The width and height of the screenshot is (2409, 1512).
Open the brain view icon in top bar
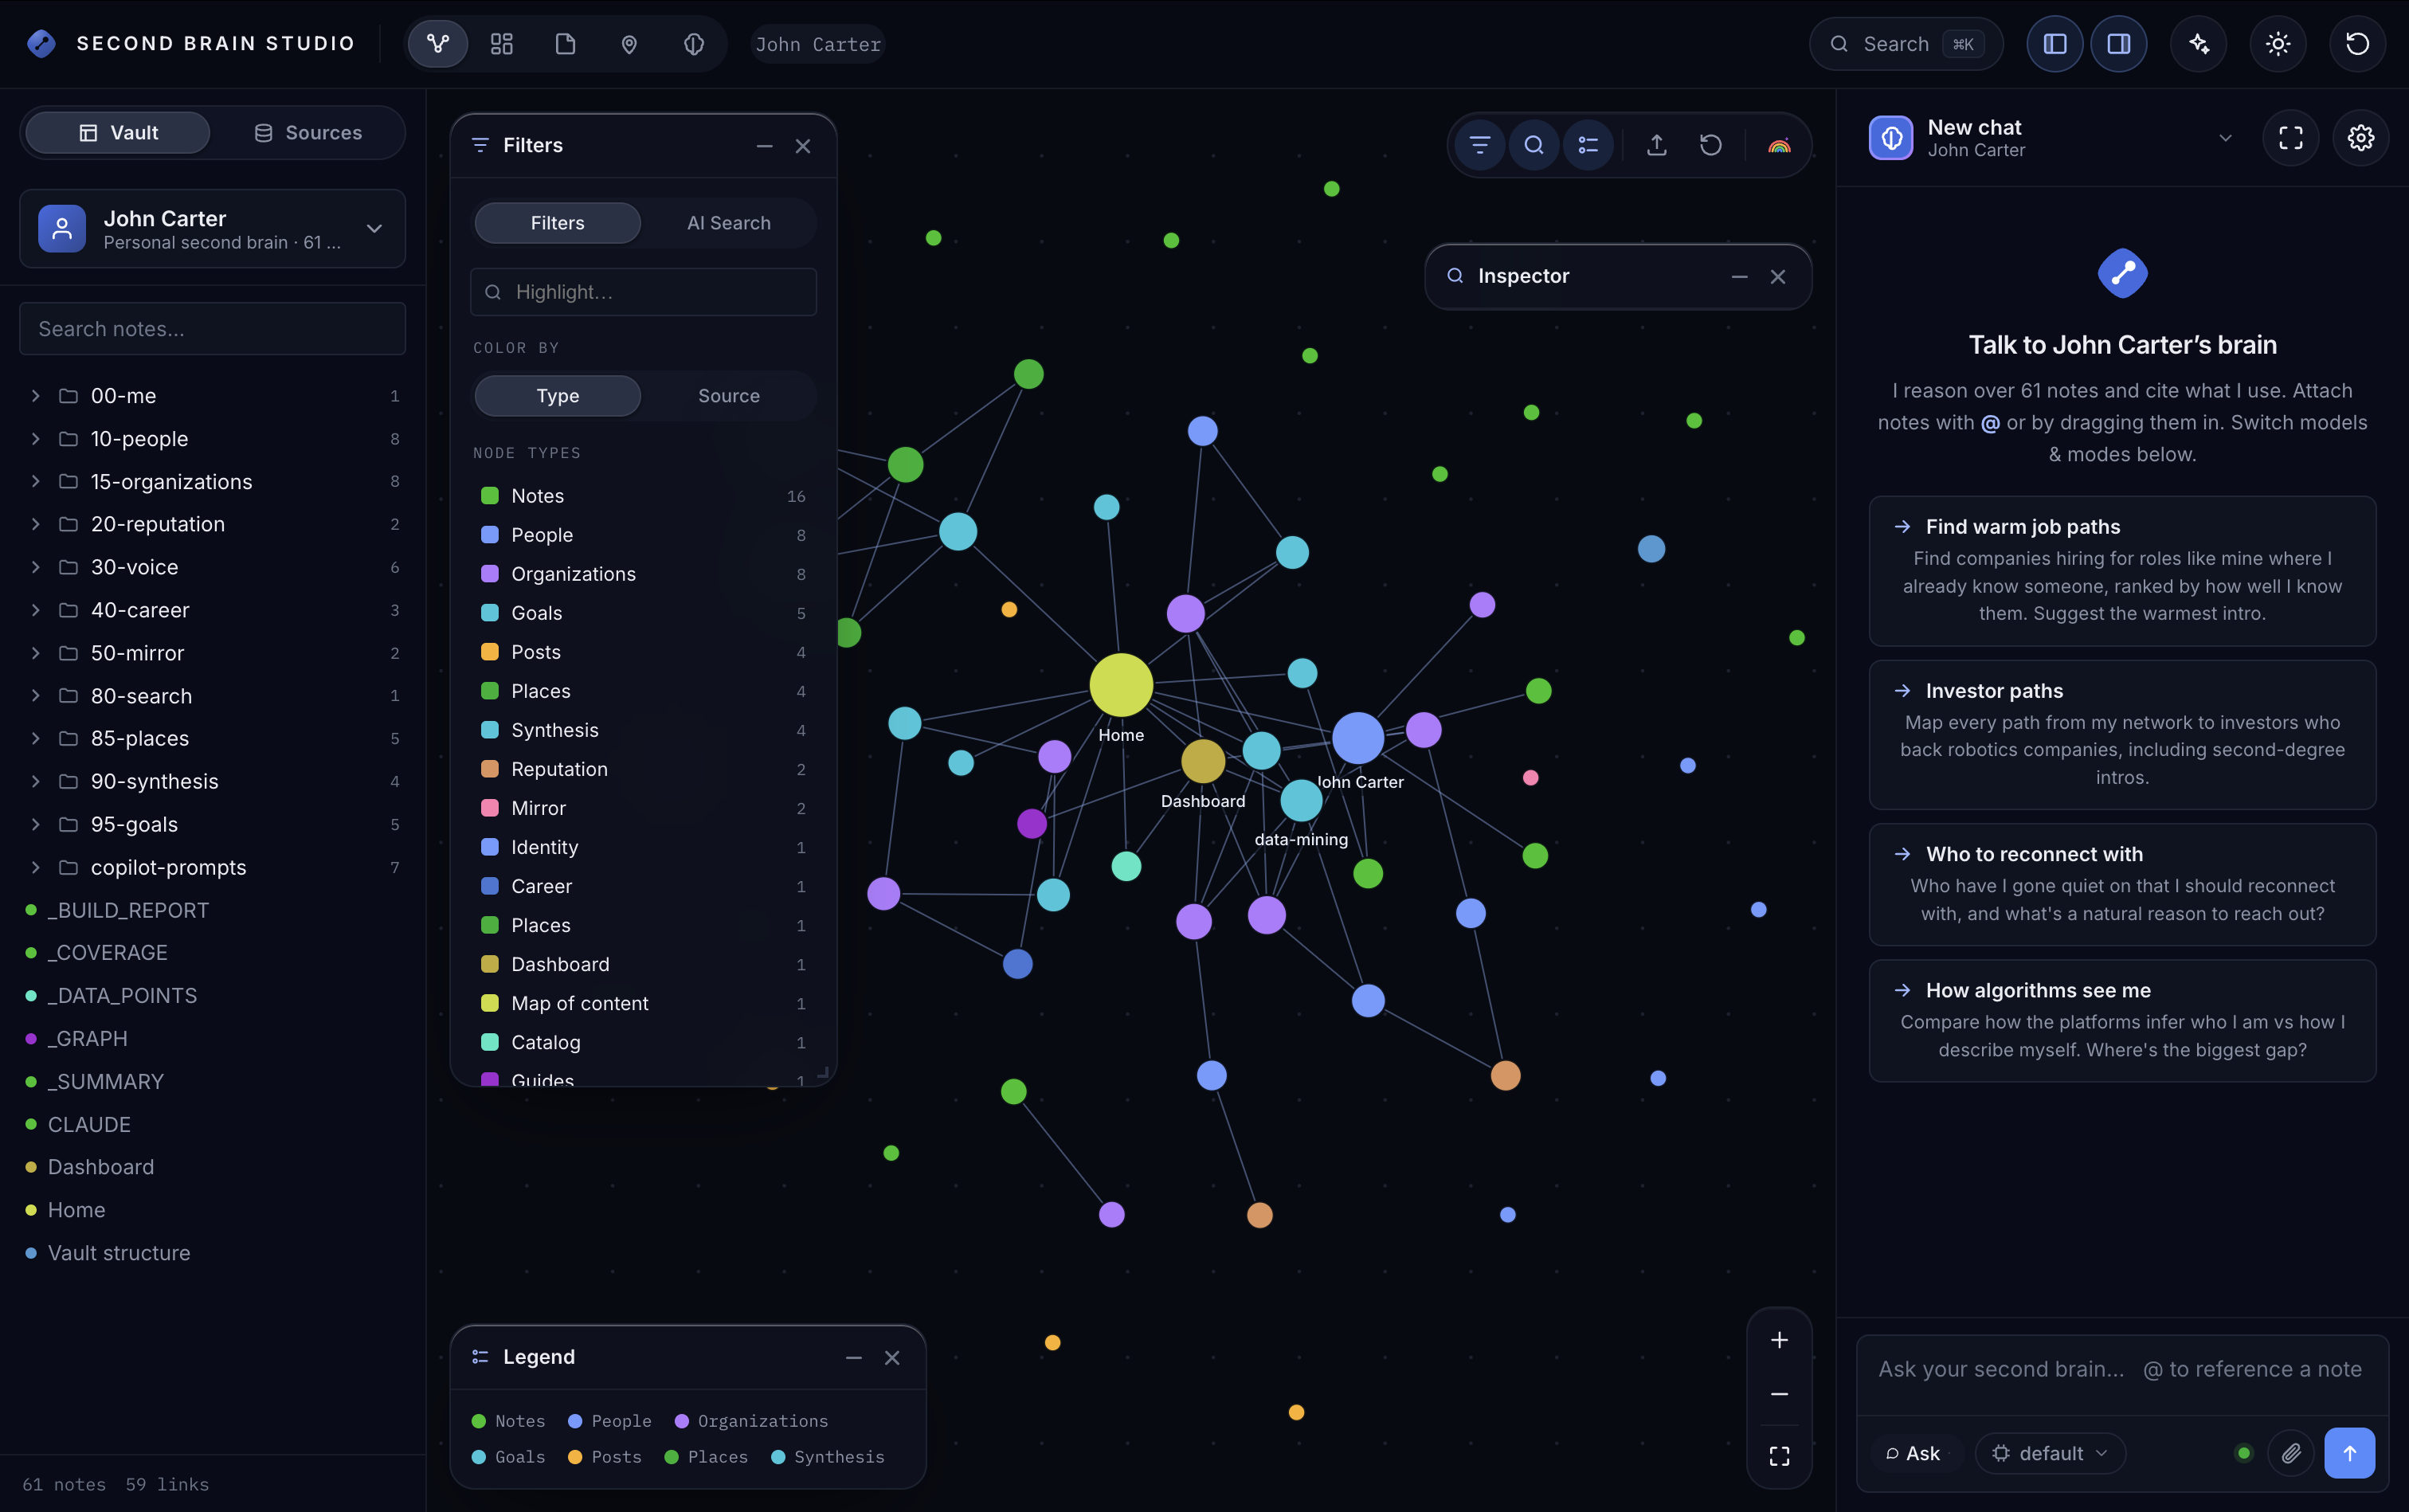[x=693, y=44]
